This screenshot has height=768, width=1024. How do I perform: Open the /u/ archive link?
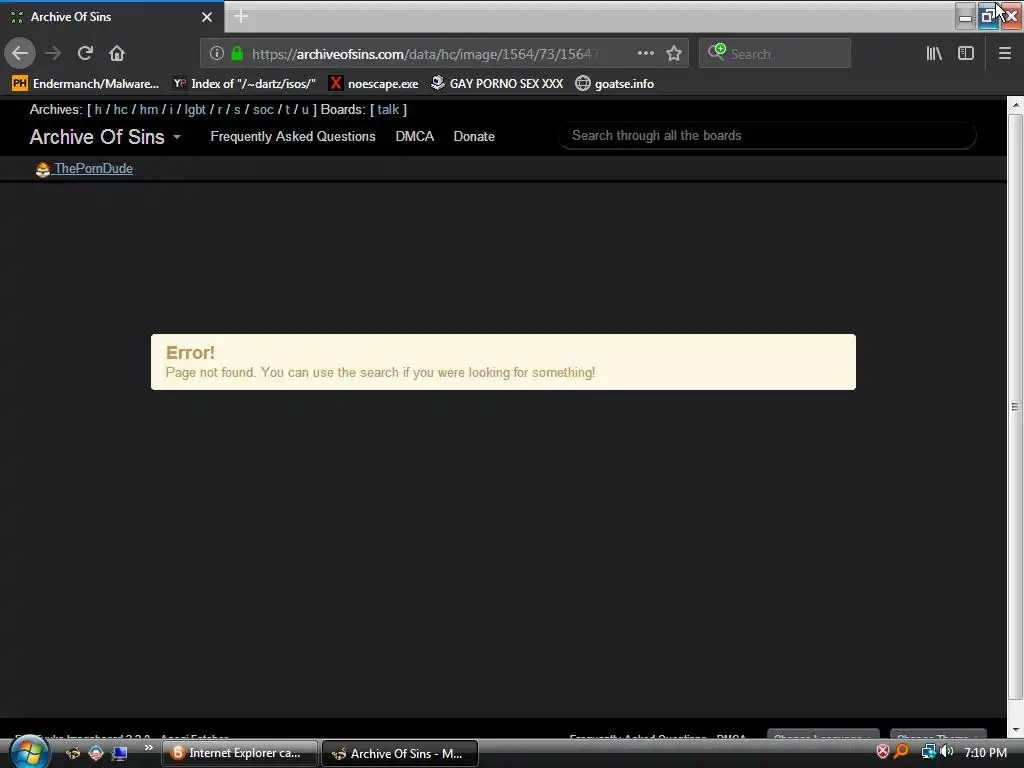pyautogui.click(x=305, y=110)
